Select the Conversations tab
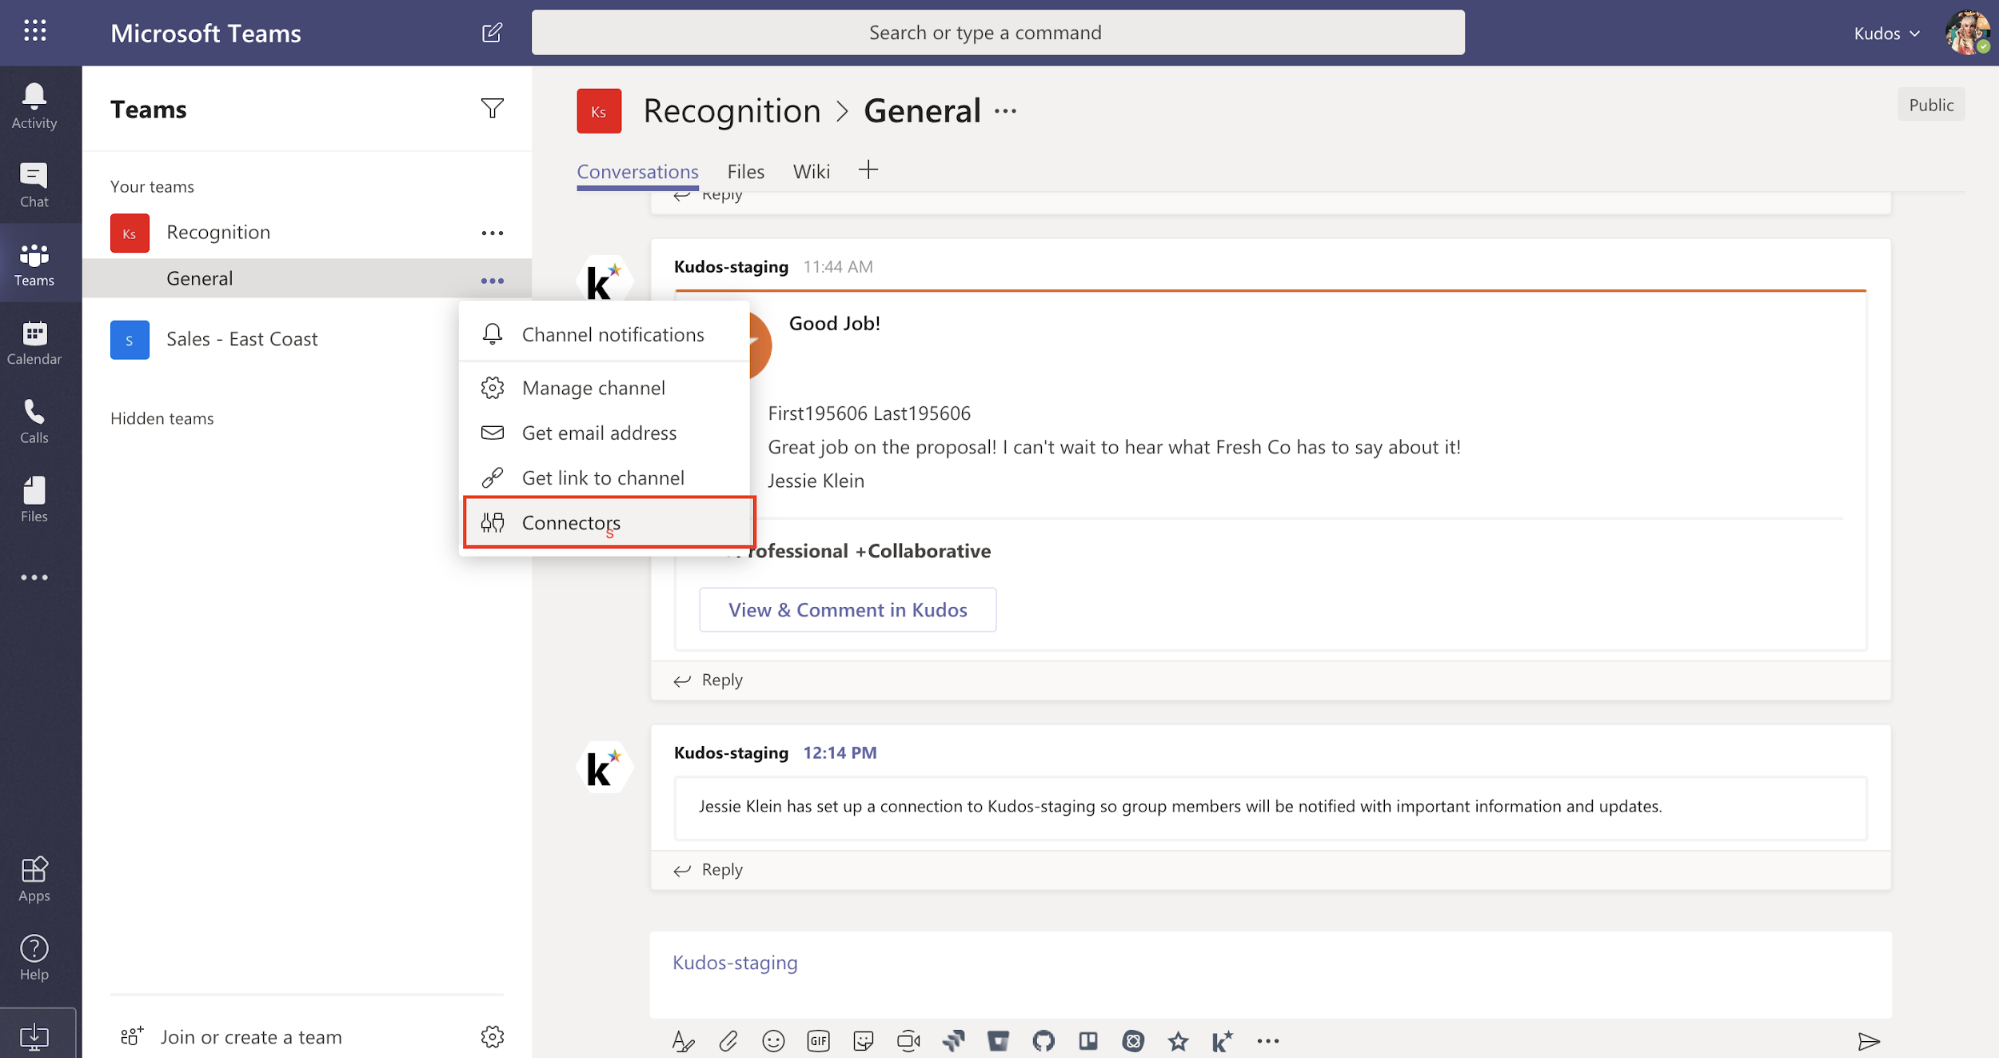 tap(637, 171)
